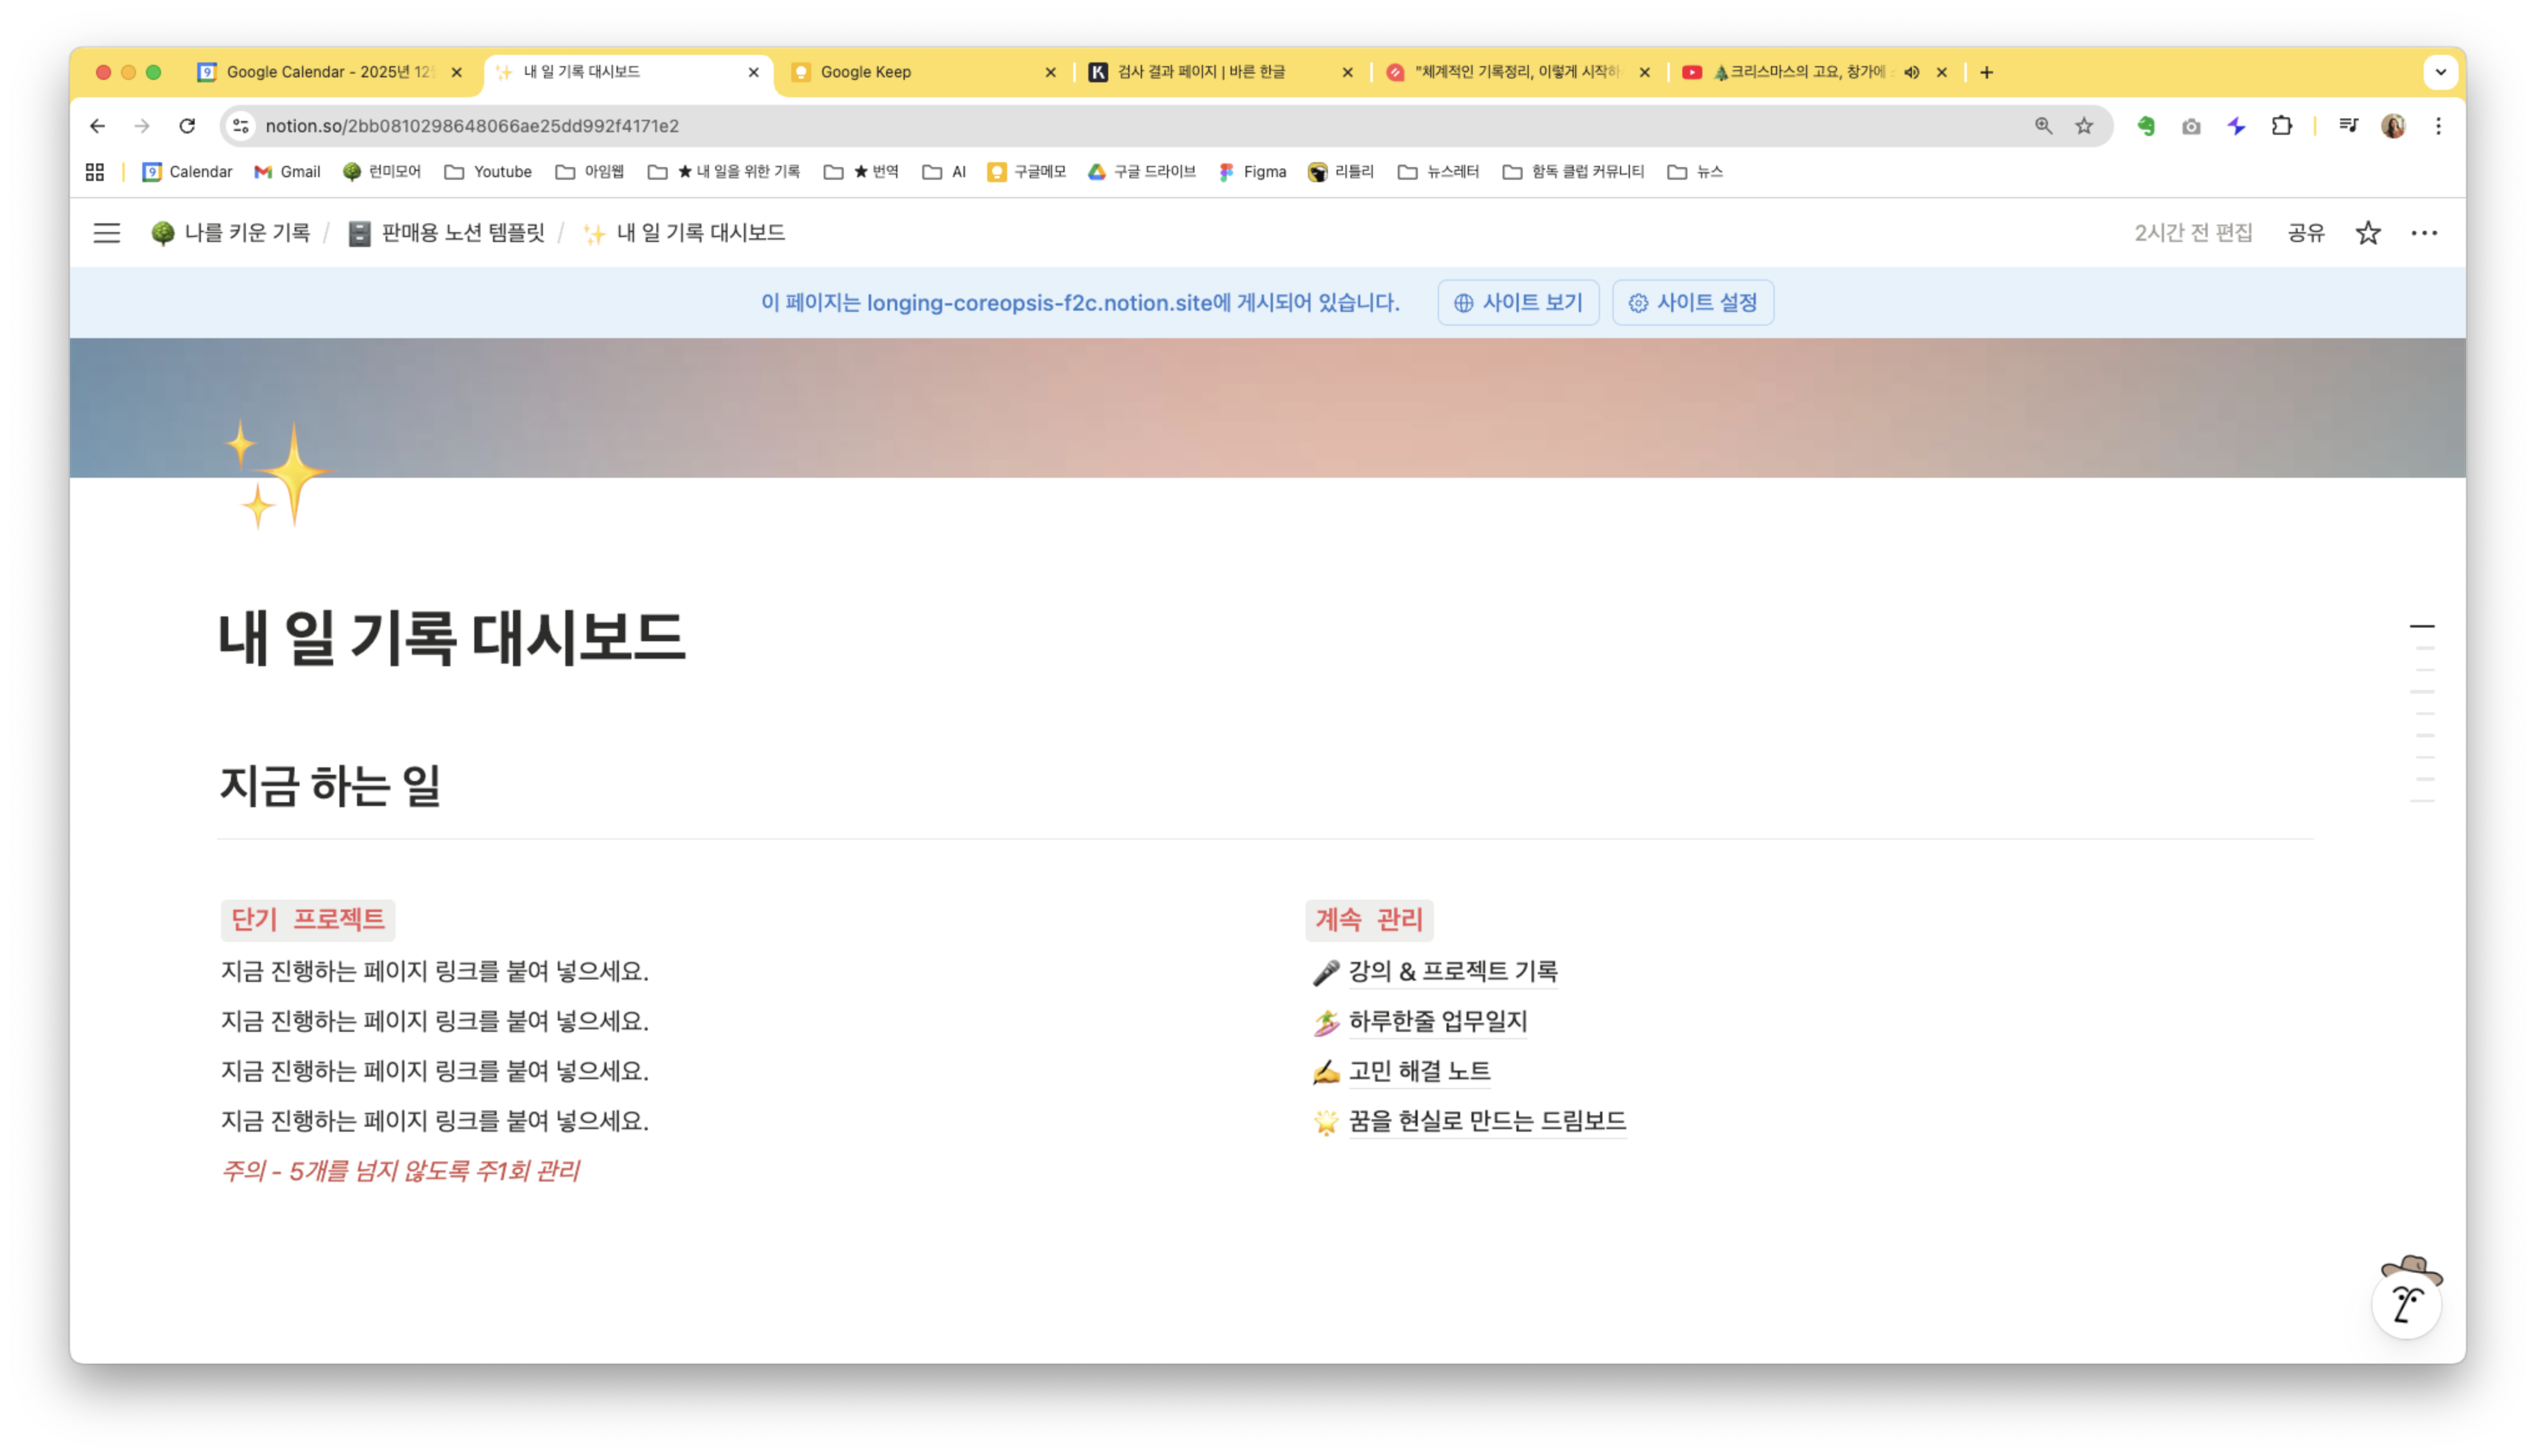Click the sparkles page icon
The image size is (2536, 1456).
[x=279, y=474]
